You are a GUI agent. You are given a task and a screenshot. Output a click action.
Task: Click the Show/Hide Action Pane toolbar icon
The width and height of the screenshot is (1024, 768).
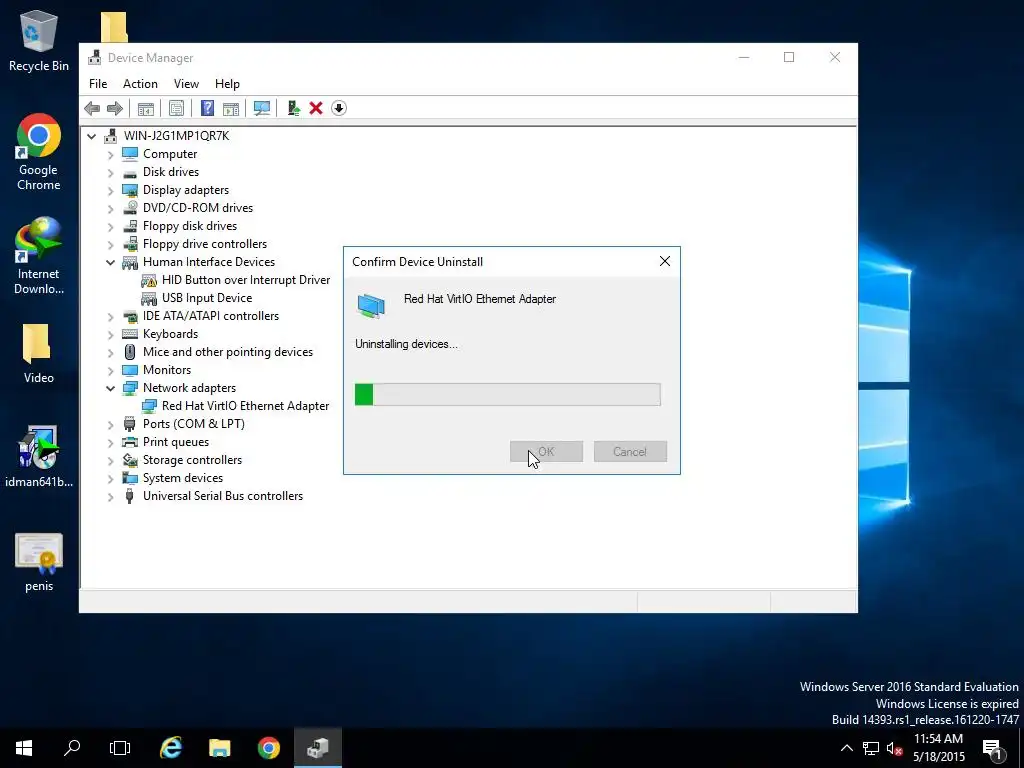(231, 108)
